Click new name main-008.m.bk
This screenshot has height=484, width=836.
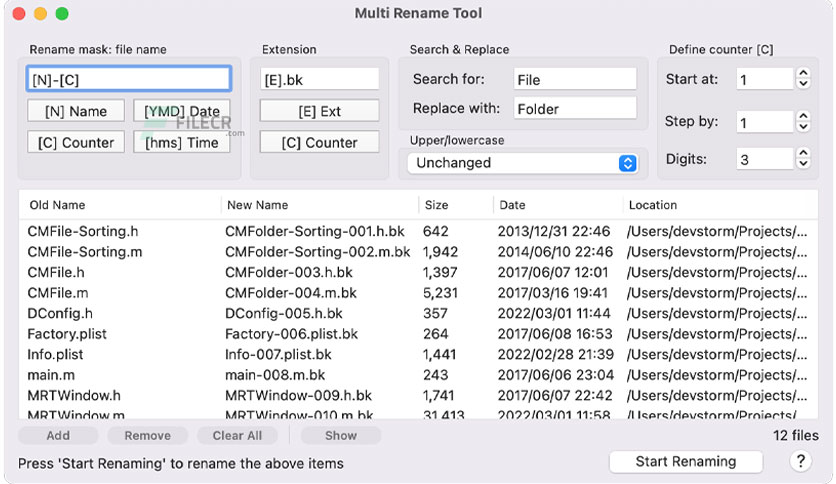[x=275, y=375]
